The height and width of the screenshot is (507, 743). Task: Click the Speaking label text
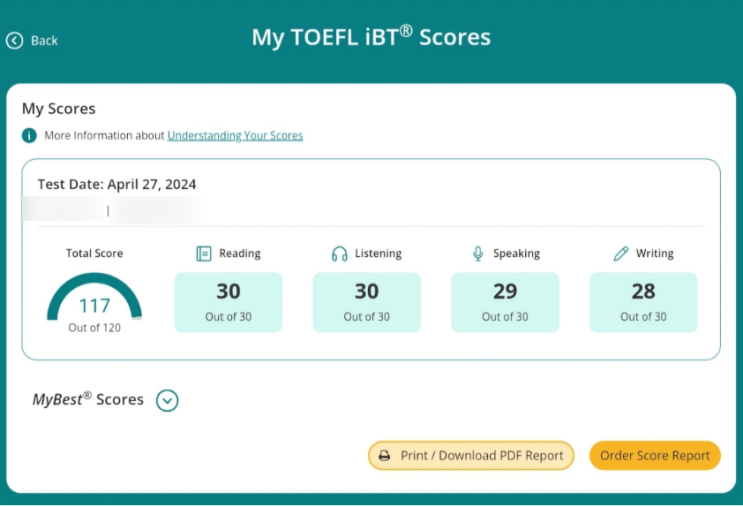click(x=516, y=254)
